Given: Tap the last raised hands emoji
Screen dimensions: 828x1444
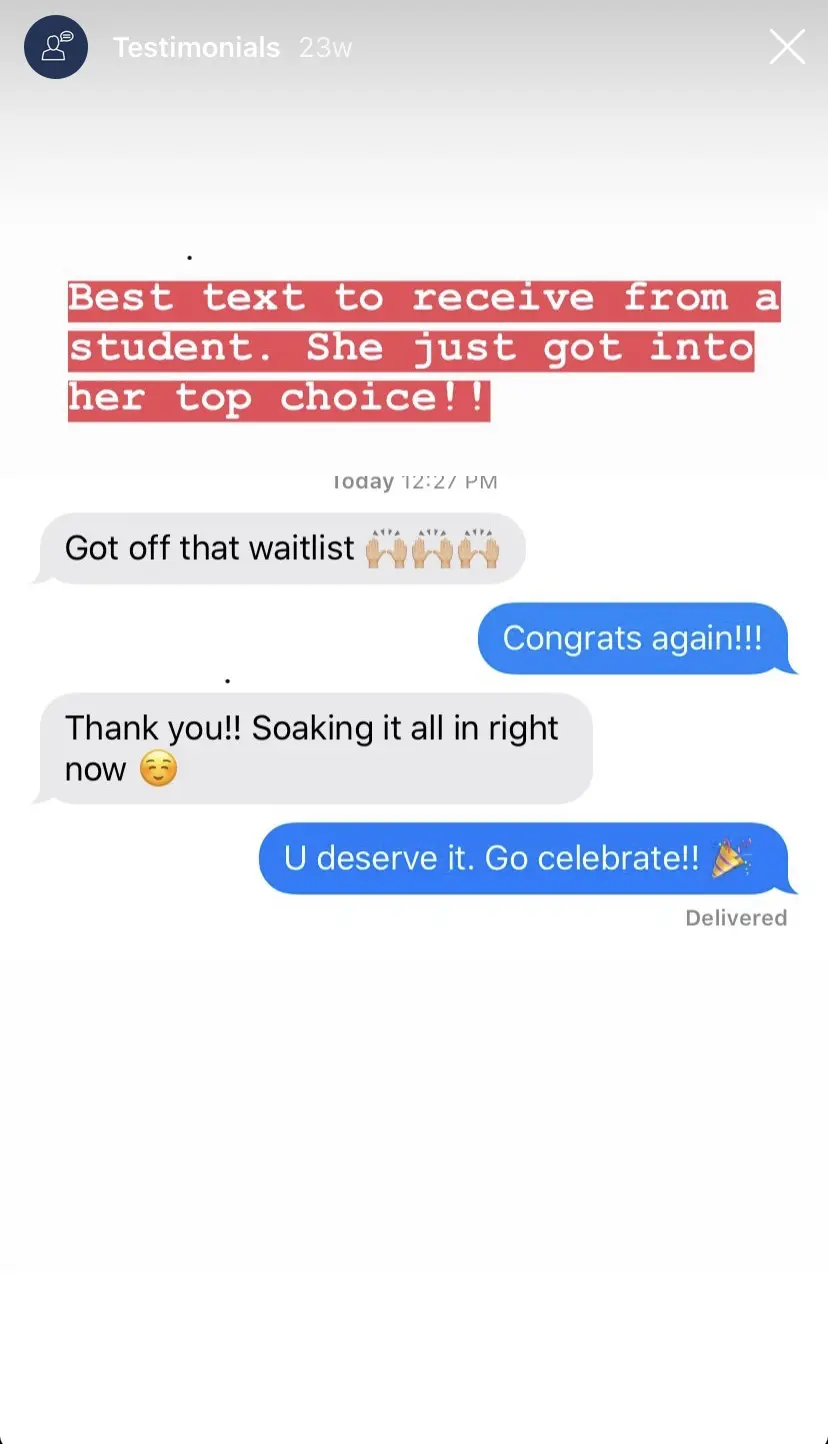Looking at the screenshot, I should (x=478, y=548).
